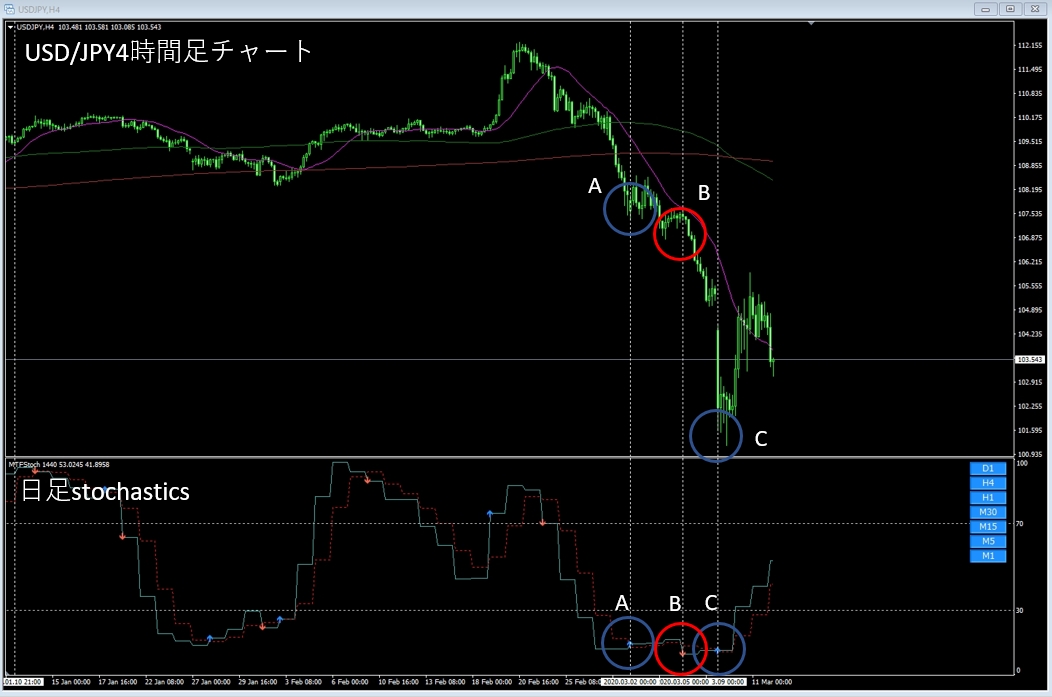
Task: Click the 2020.03.02 00:00 highlighted date label
Action: click(629, 682)
